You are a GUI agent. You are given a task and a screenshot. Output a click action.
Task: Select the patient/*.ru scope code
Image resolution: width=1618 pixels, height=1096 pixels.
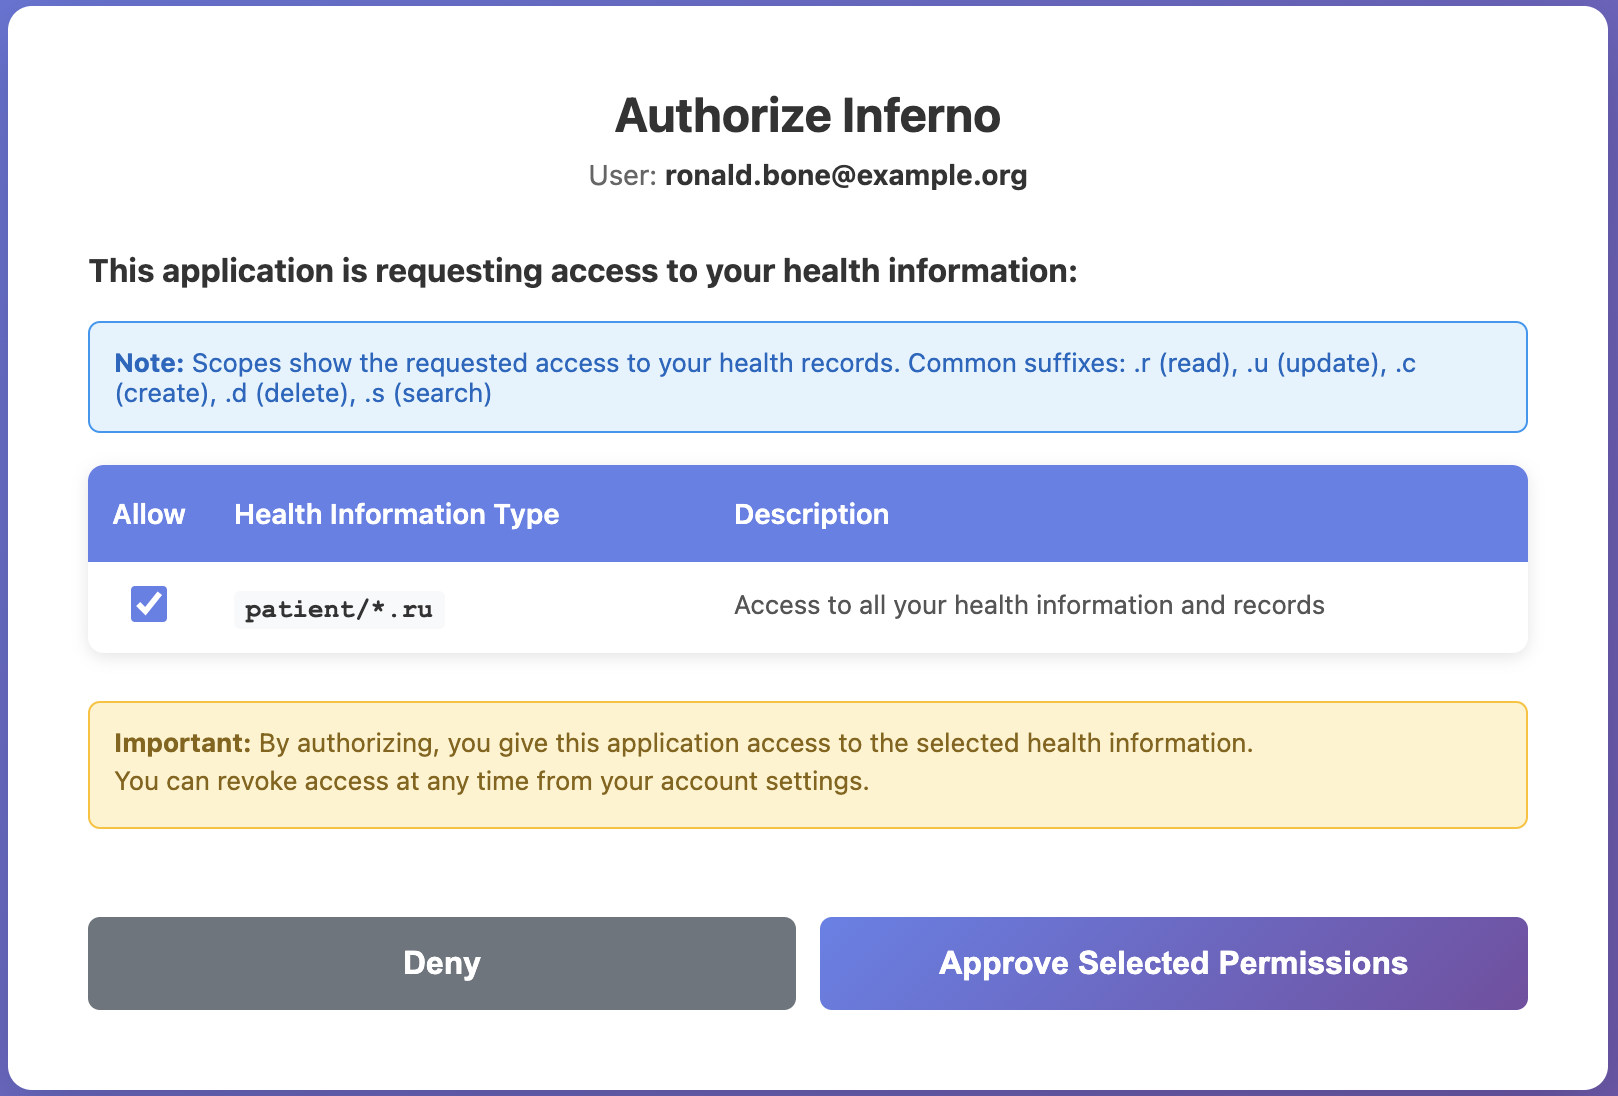[x=339, y=609]
